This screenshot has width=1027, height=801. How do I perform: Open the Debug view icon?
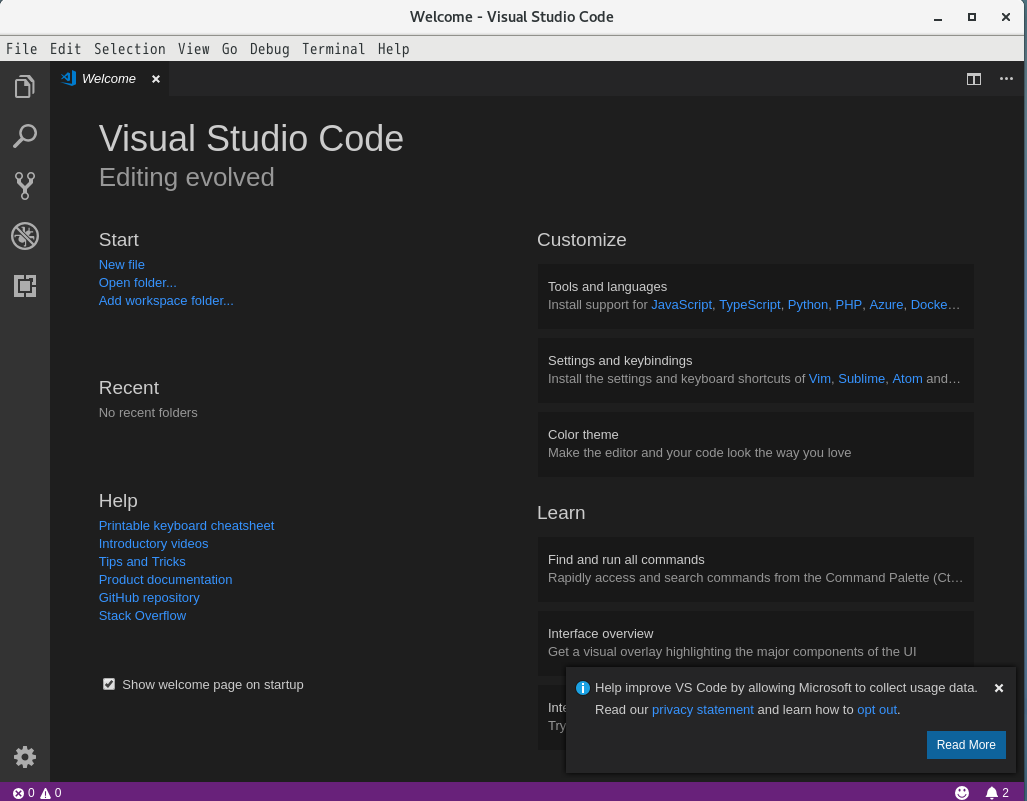click(x=24, y=236)
